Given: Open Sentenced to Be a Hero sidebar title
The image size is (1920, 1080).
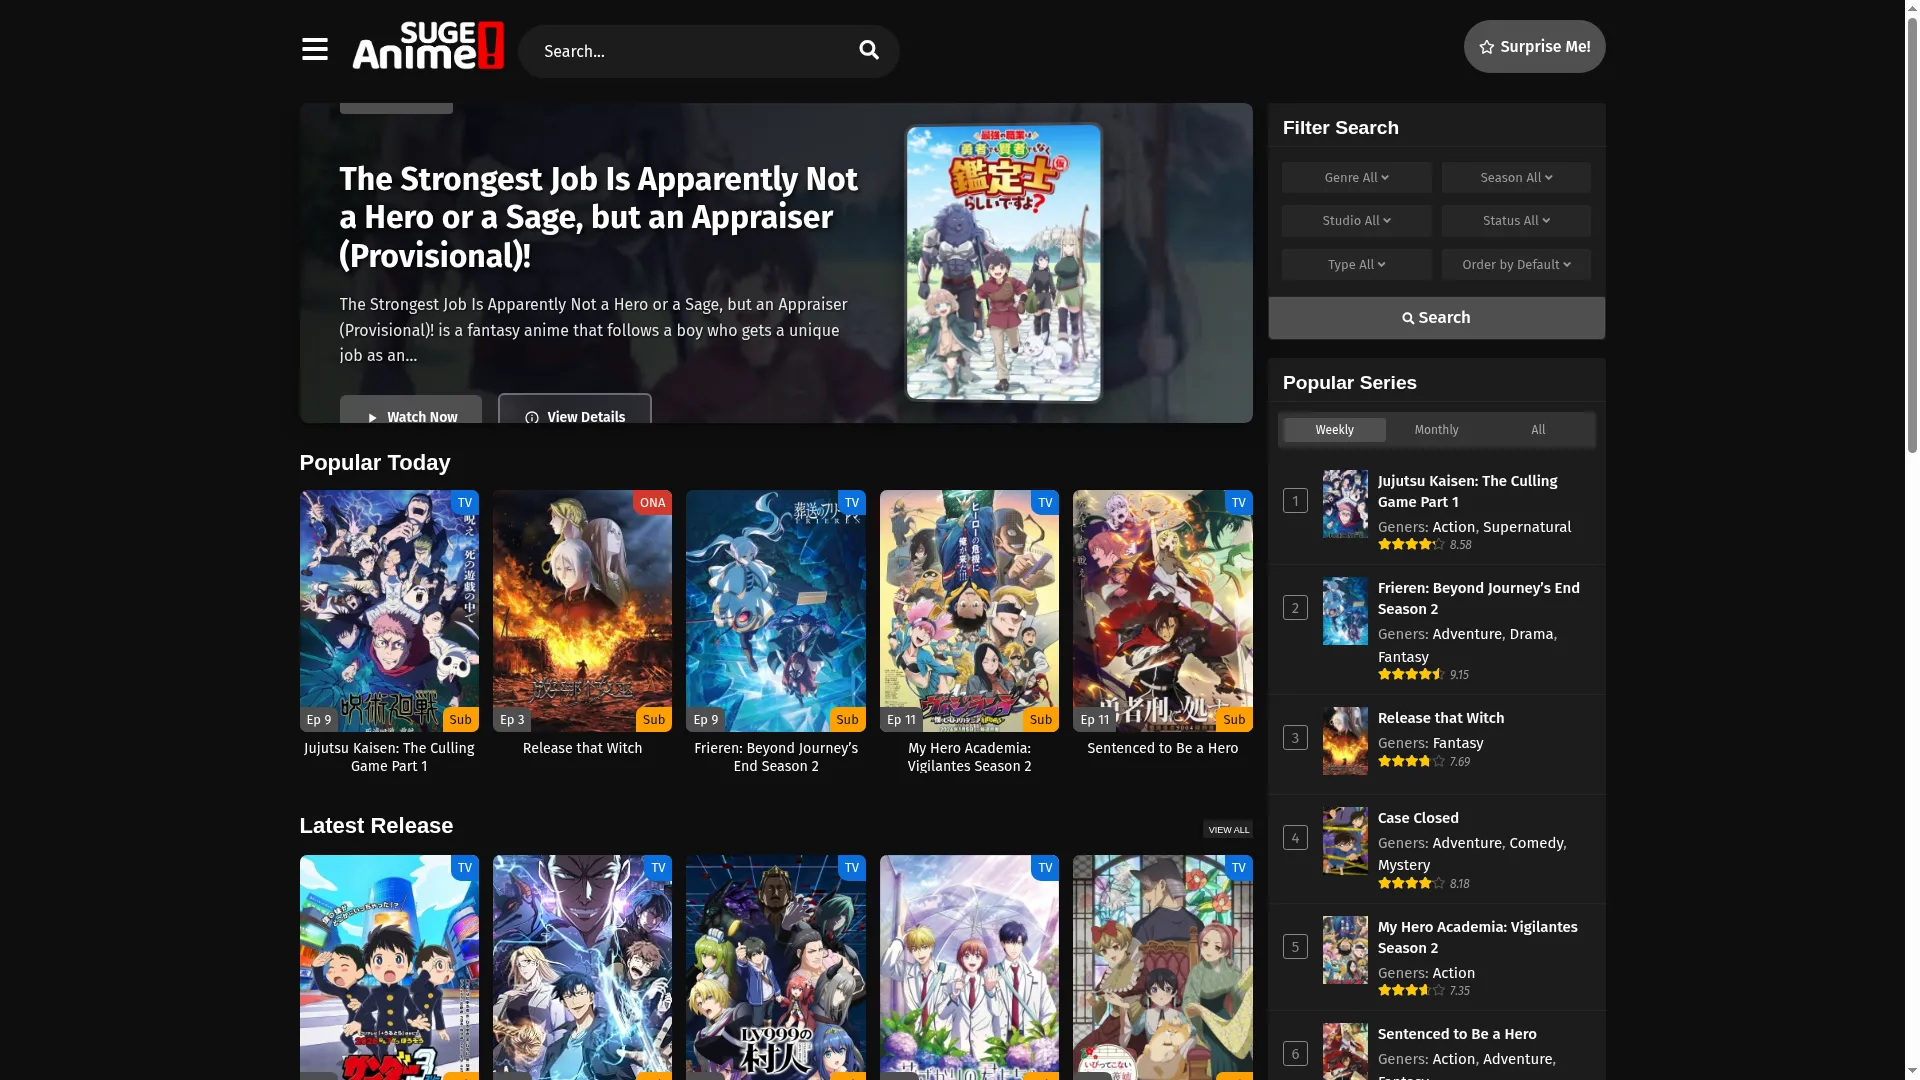Looking at the screenshot, I should point(1456,1034).
